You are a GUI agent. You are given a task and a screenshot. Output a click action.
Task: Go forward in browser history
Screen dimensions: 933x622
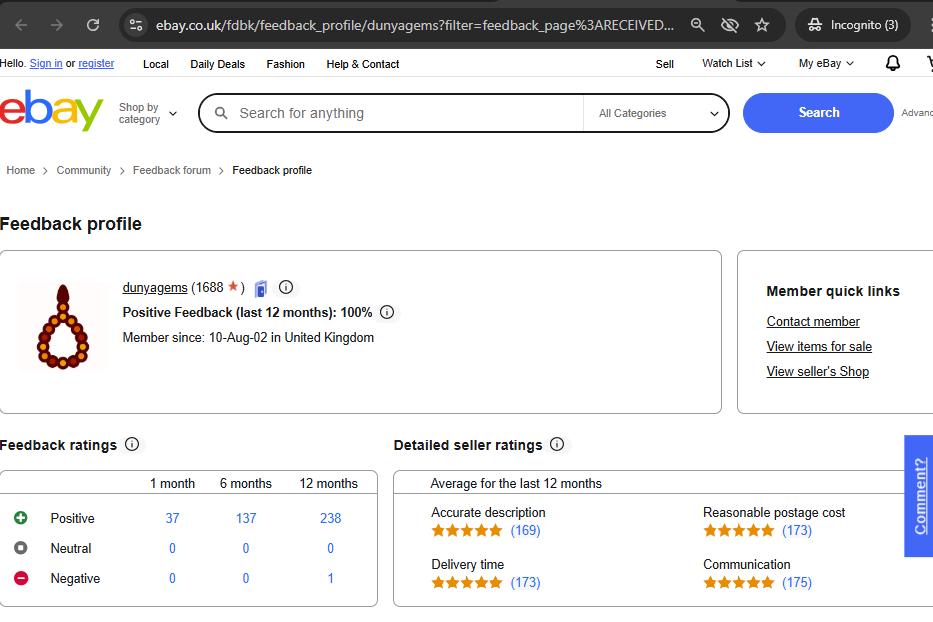click(x=57, y=25)
